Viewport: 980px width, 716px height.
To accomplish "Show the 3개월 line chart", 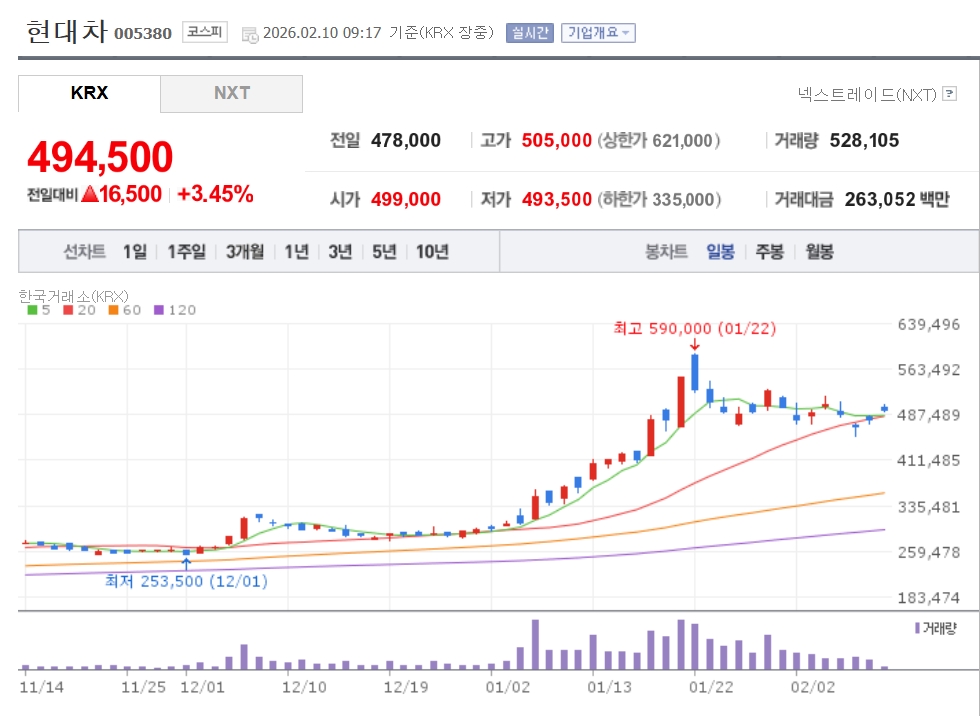I will click(245, 251).
